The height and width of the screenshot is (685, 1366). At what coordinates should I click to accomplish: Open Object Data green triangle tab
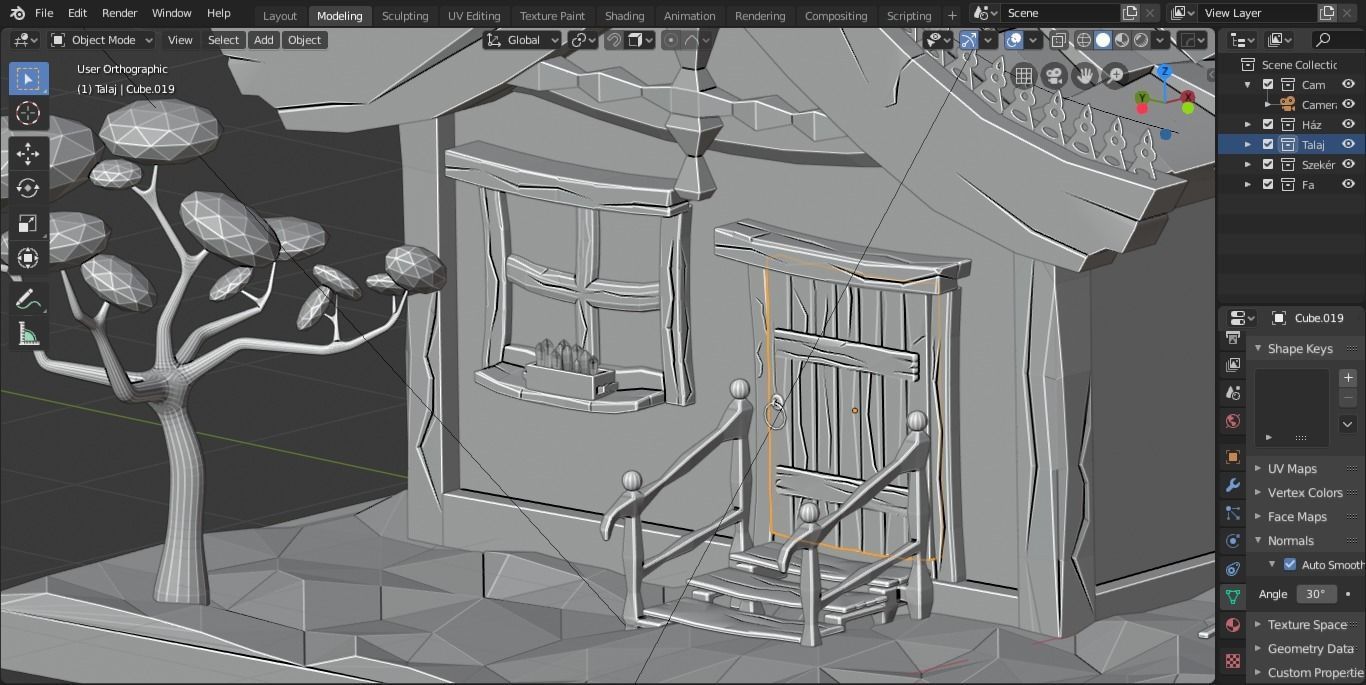click(1232, 597)
